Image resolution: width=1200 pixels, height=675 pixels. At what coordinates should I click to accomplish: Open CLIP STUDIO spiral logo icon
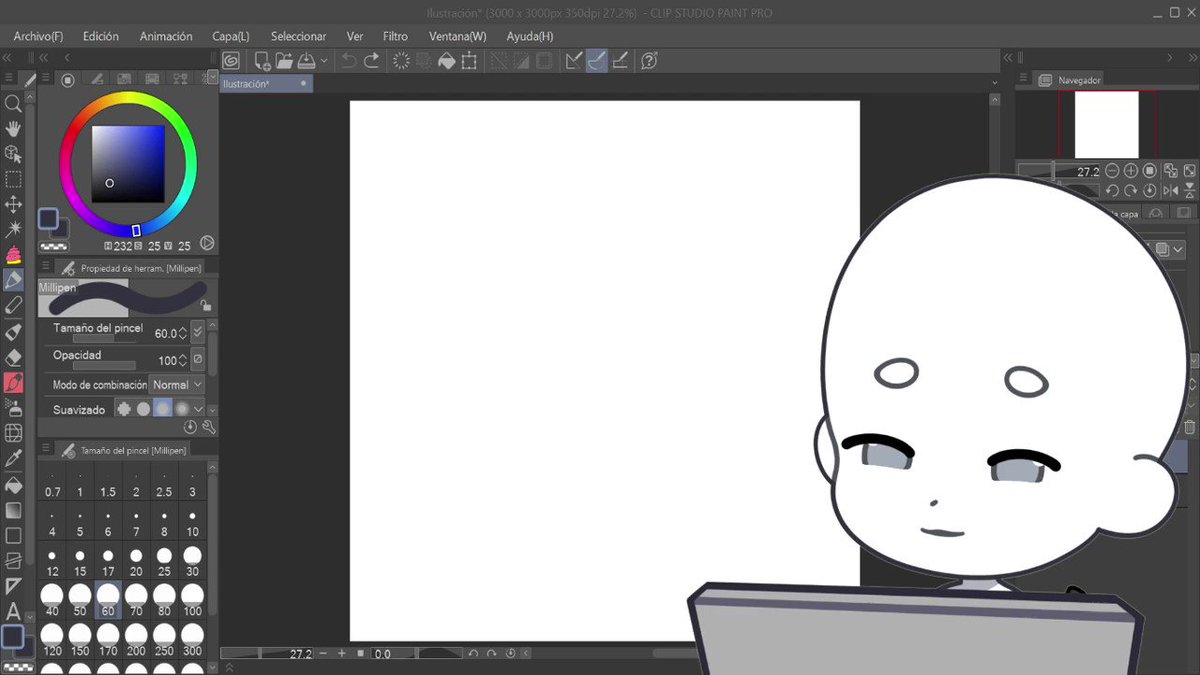pos(231,61)
